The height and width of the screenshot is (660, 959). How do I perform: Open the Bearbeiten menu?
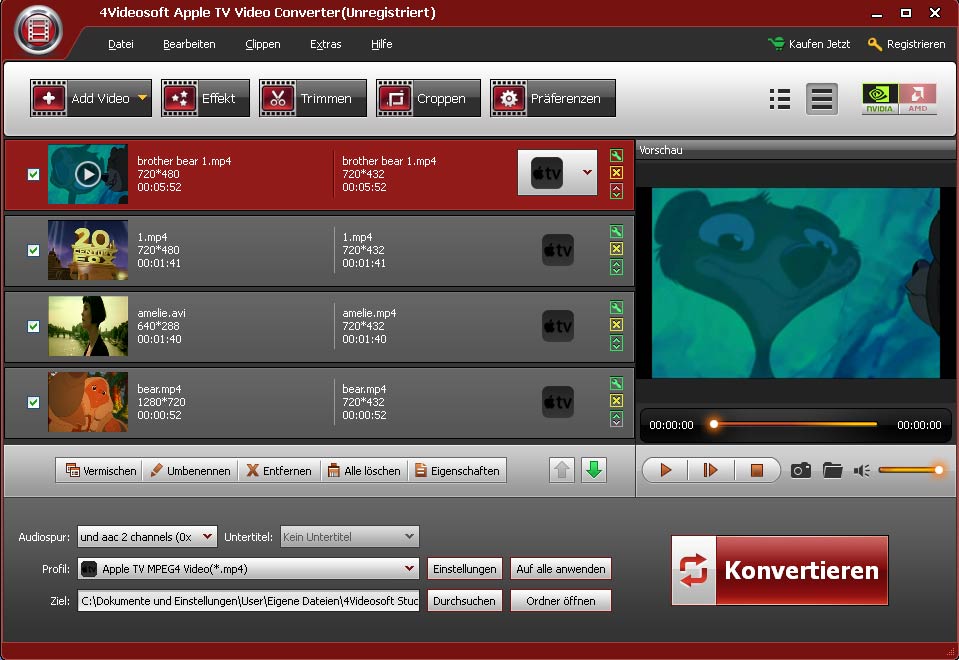click(189, 44)
